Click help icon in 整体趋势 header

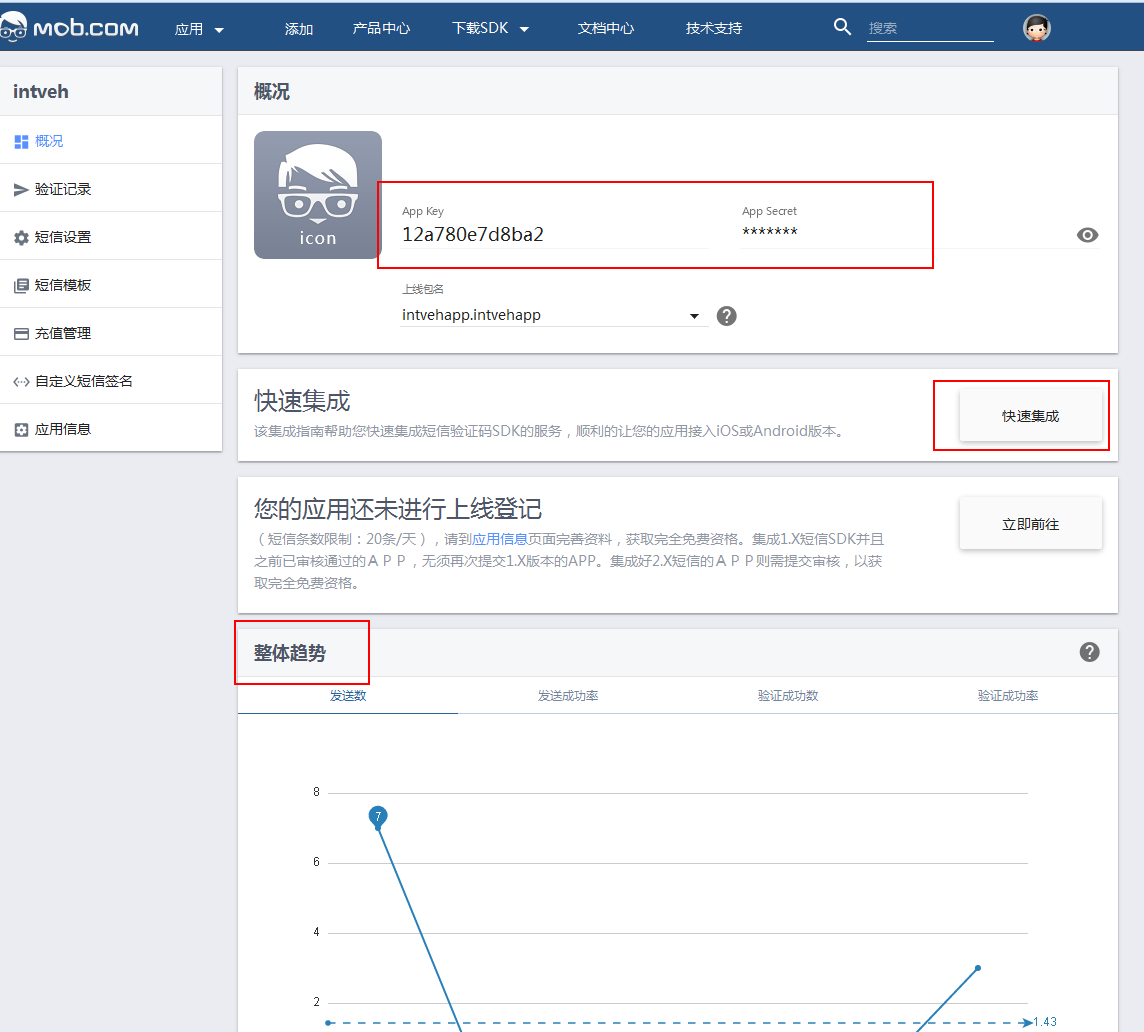tap(1089, 652)
